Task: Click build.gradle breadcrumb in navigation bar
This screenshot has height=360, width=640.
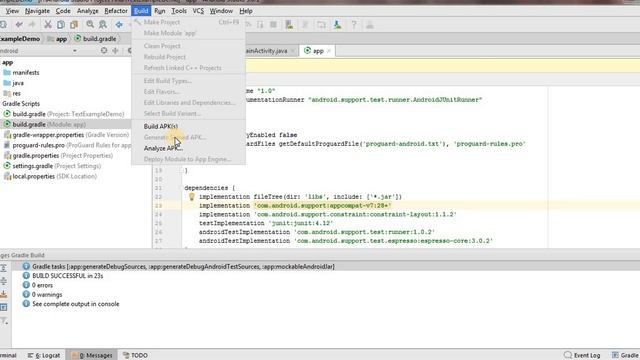Action: coord(96,39)
